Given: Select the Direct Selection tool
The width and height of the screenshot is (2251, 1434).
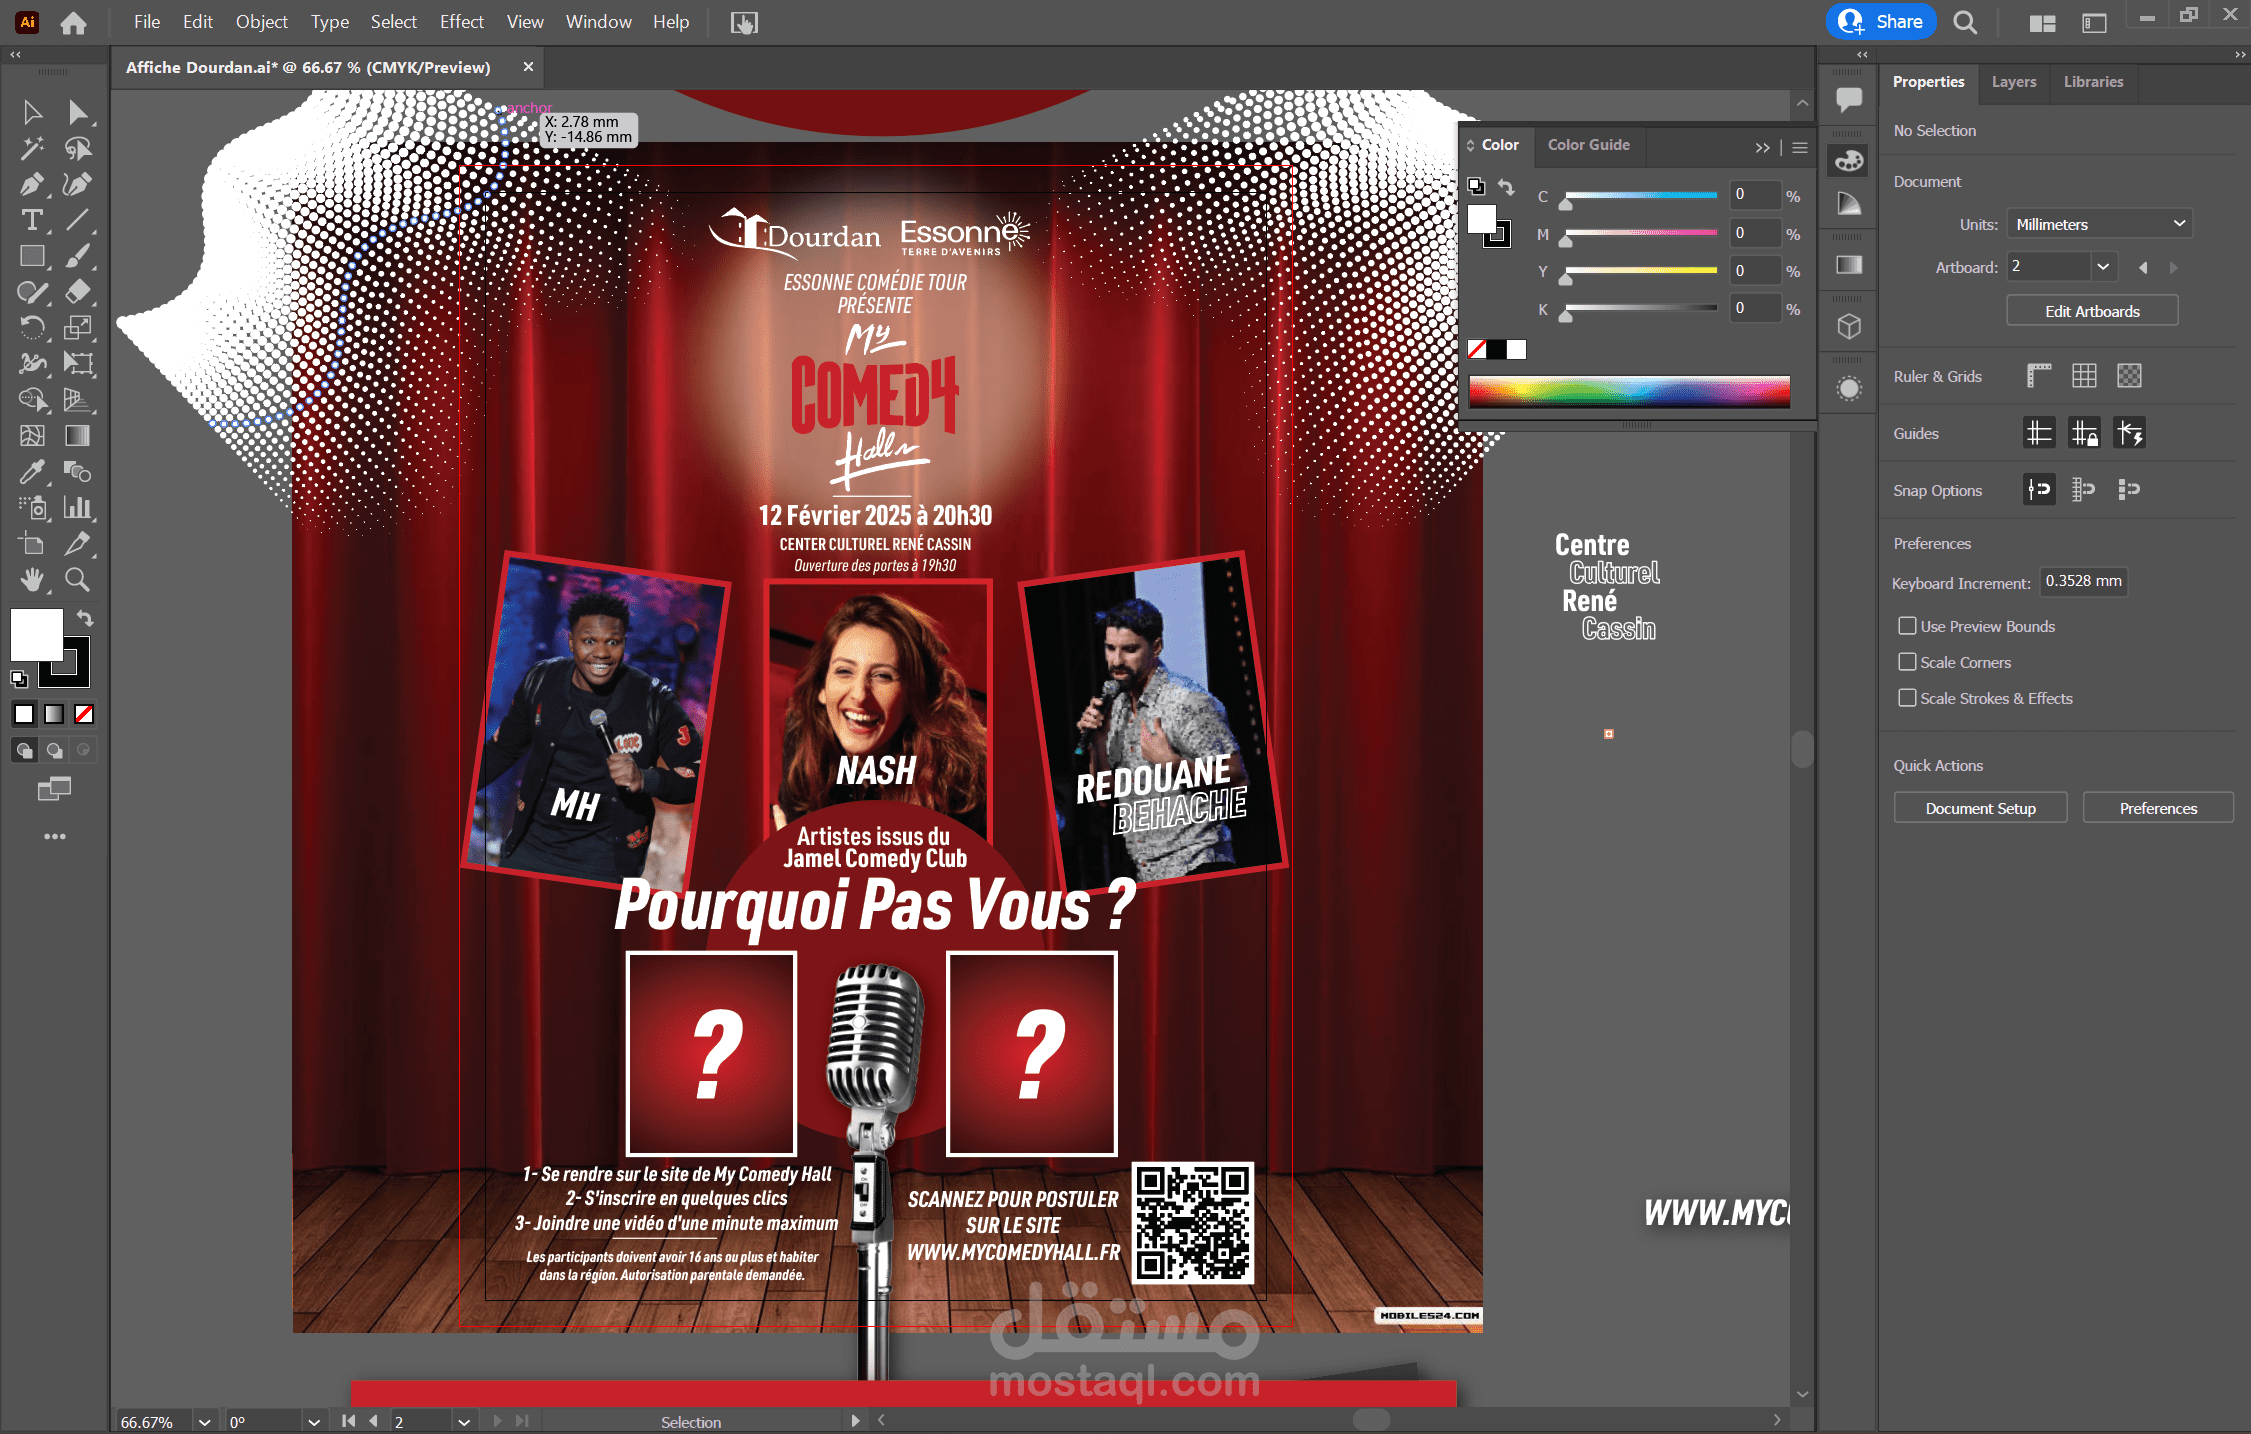Looking at the screenshot, I should (77, 112).
